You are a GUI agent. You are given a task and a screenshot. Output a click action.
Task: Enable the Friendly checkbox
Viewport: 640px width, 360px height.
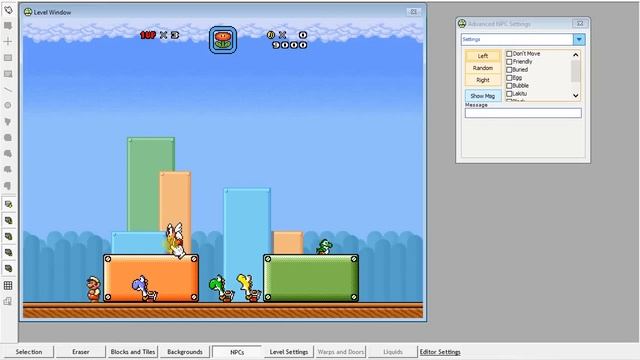pos(509,62)
